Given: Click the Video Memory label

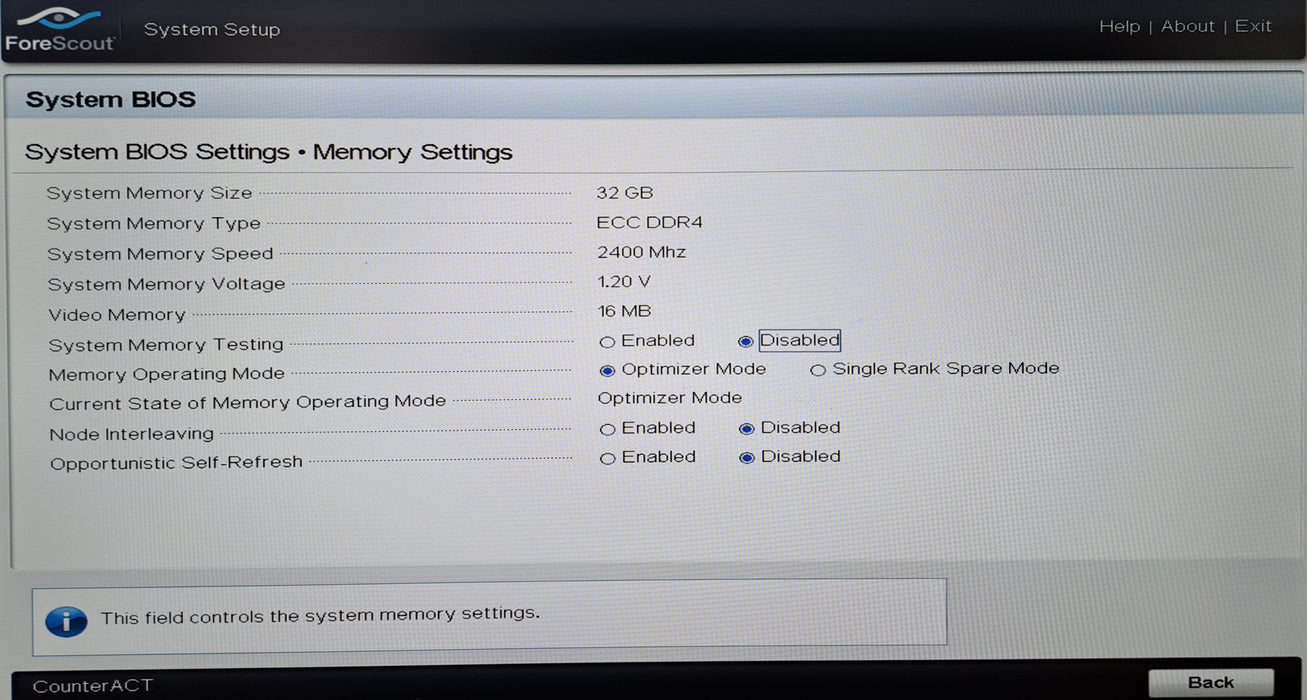Looking at the screenshot, I should (117, 315).
